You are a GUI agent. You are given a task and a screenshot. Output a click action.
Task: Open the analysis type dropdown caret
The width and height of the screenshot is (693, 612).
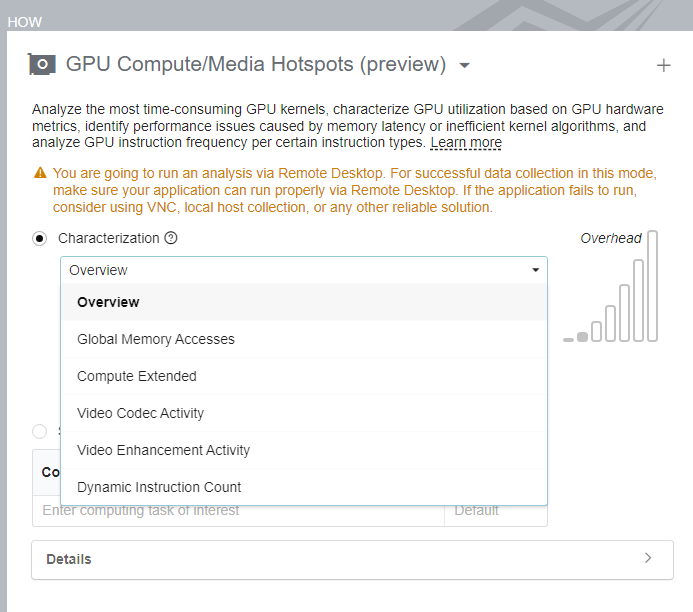[x=464, y=66]
